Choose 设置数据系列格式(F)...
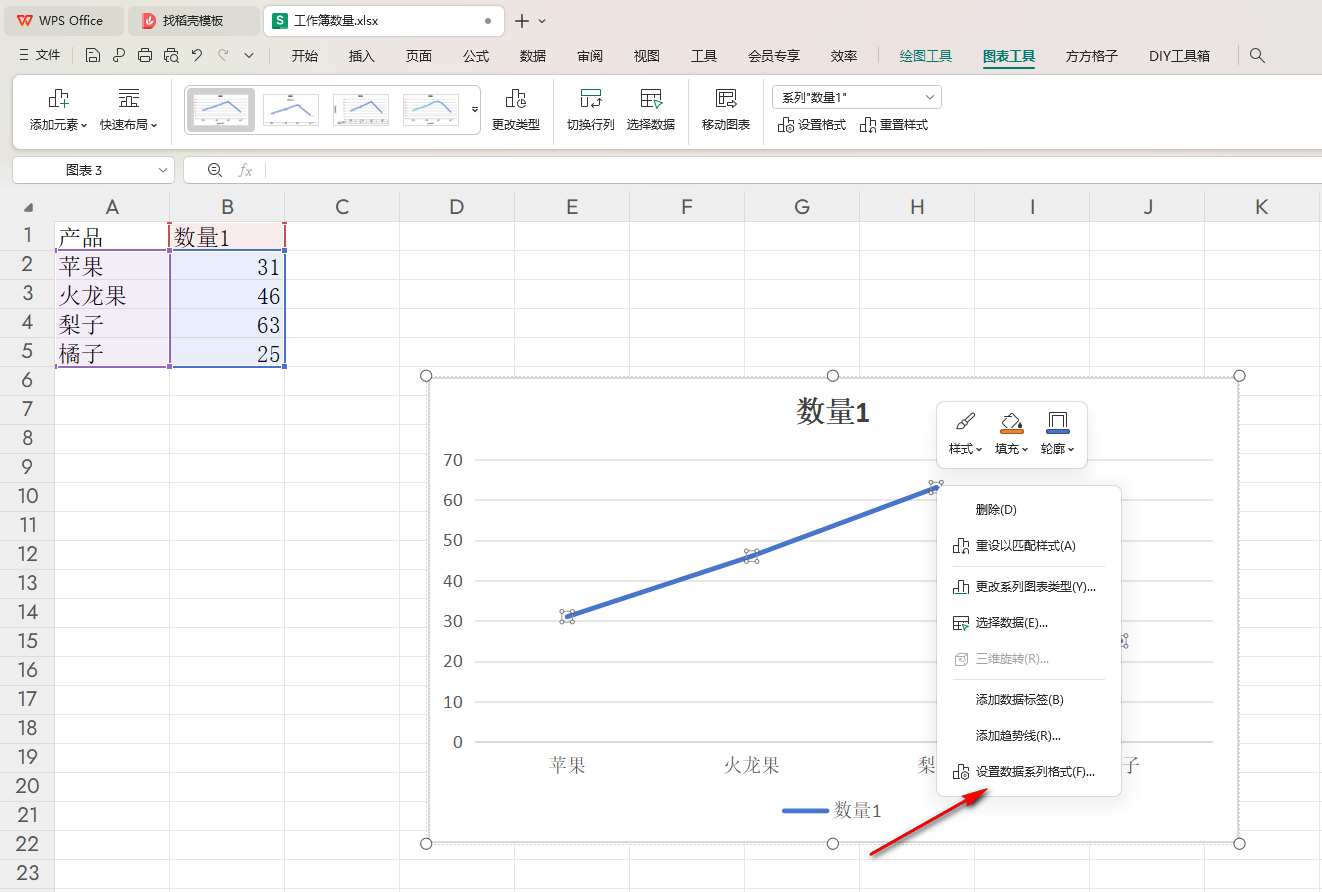Image resolution: width=1322 pixels, height=892 pixels. (1029, 772)
